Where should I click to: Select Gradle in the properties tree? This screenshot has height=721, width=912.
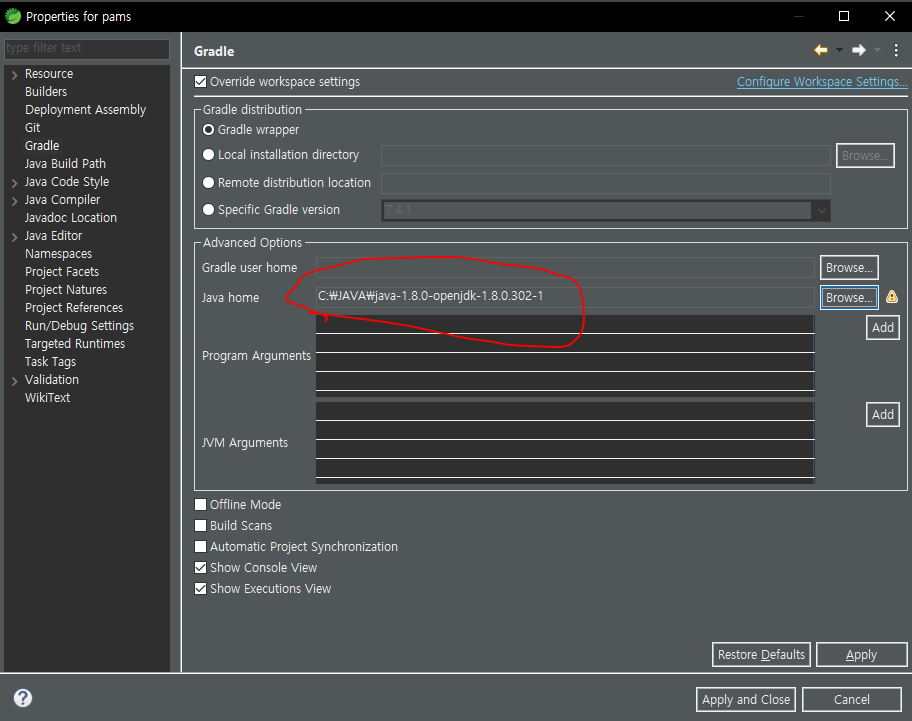pyautogui.click(x=42, y=145)
